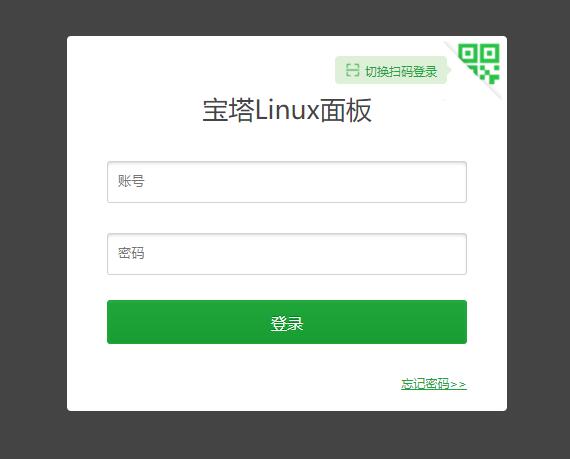Viewport: 570px width, 459px height.
Task: Place cursor at right end of 密码 field
Action: (x=461, y=254)
